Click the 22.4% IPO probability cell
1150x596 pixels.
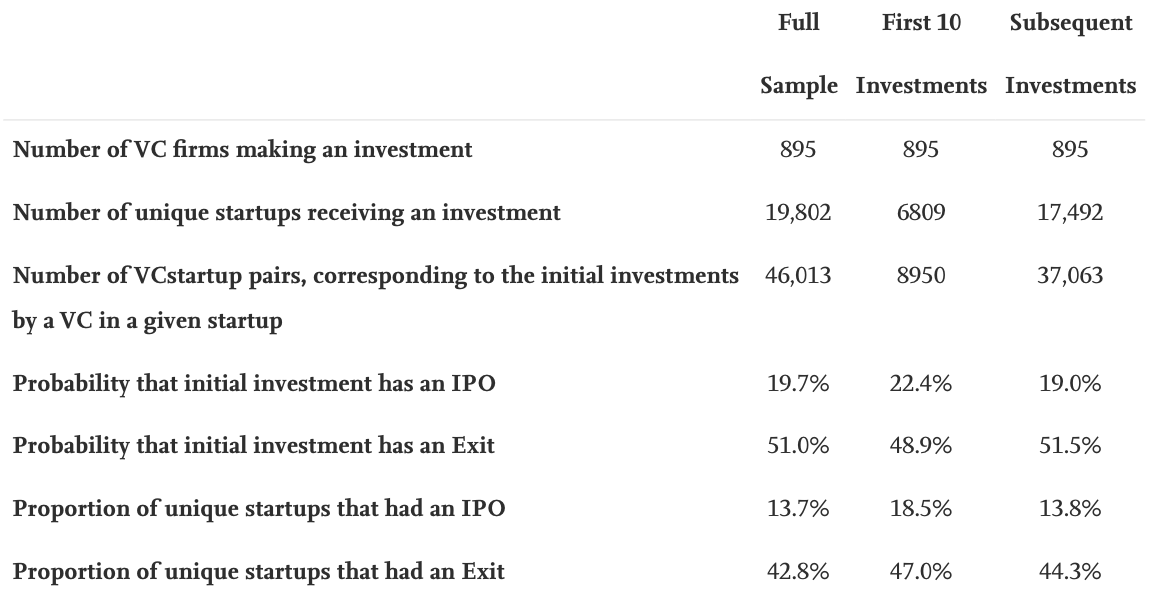click(921, 384)
